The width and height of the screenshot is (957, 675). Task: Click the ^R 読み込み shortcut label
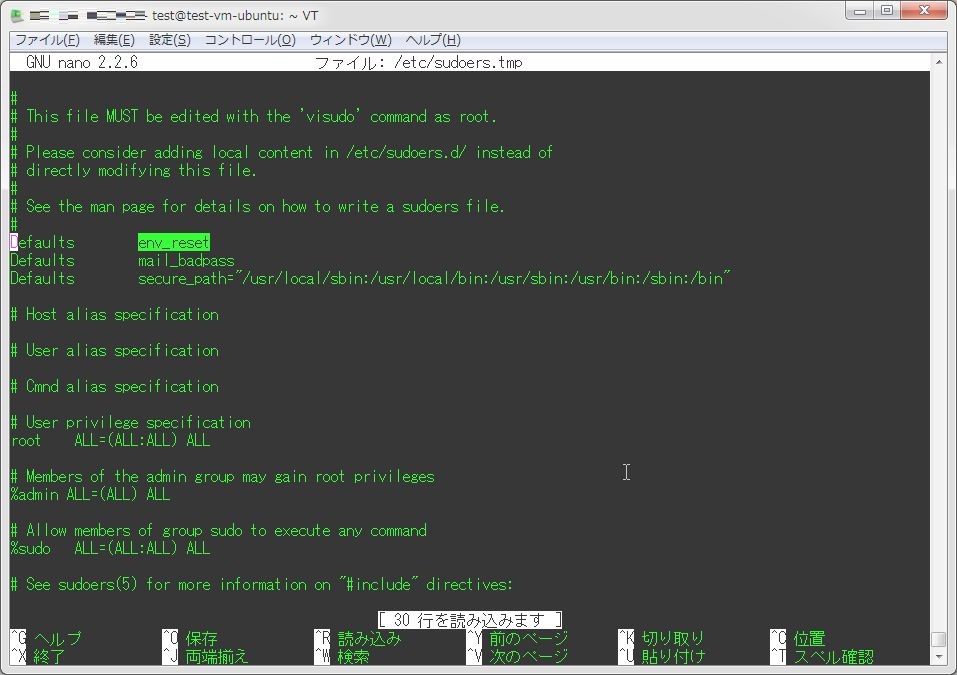358,638
